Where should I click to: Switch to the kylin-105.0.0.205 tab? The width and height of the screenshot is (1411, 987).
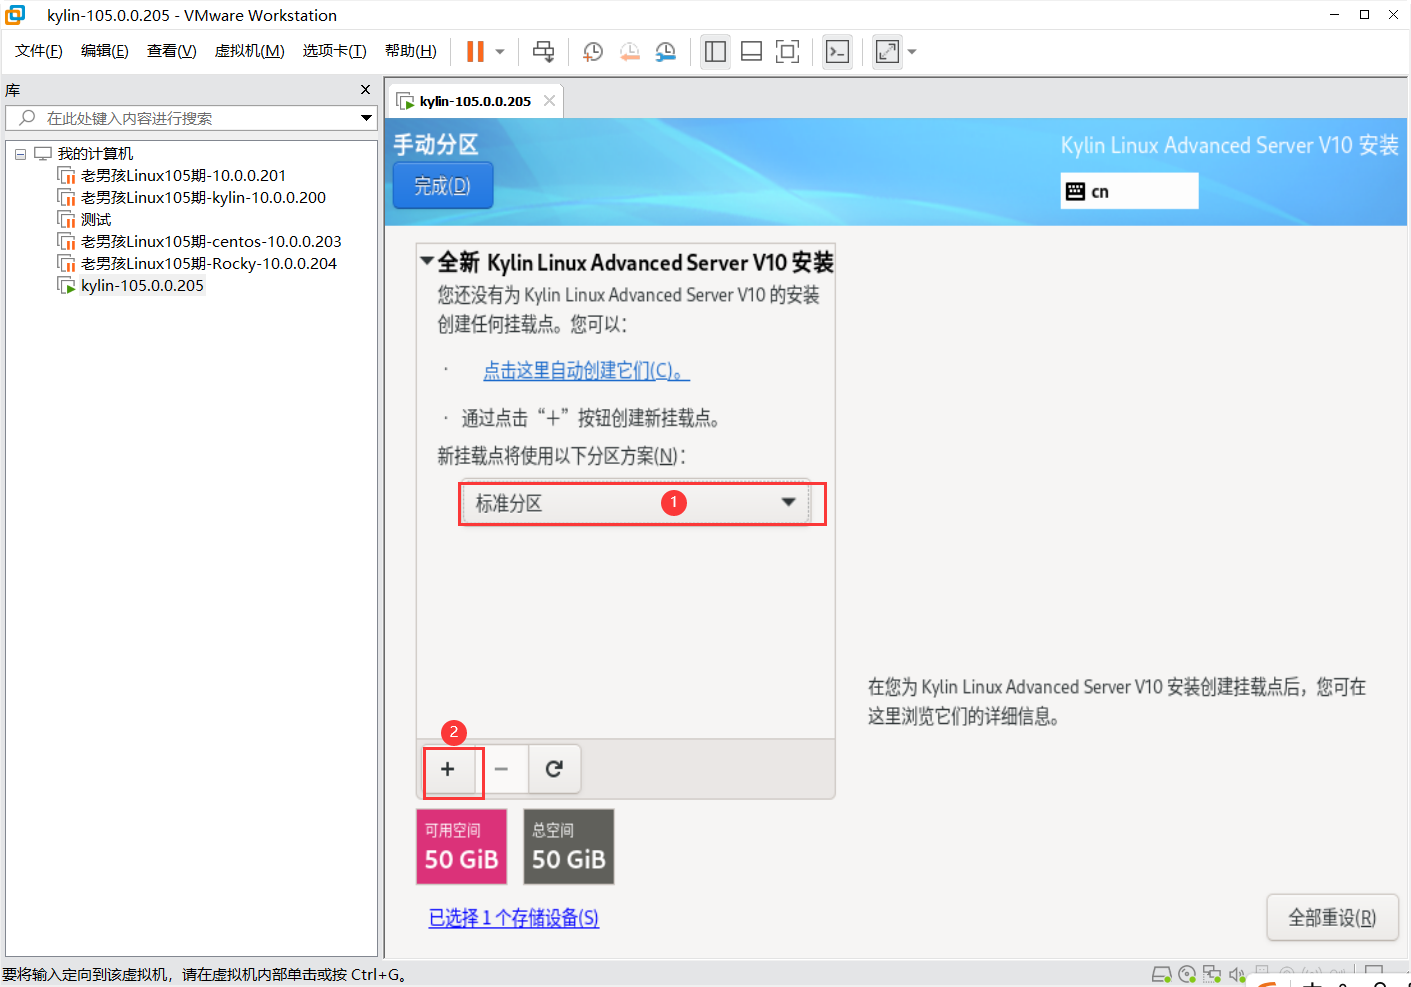475,101
